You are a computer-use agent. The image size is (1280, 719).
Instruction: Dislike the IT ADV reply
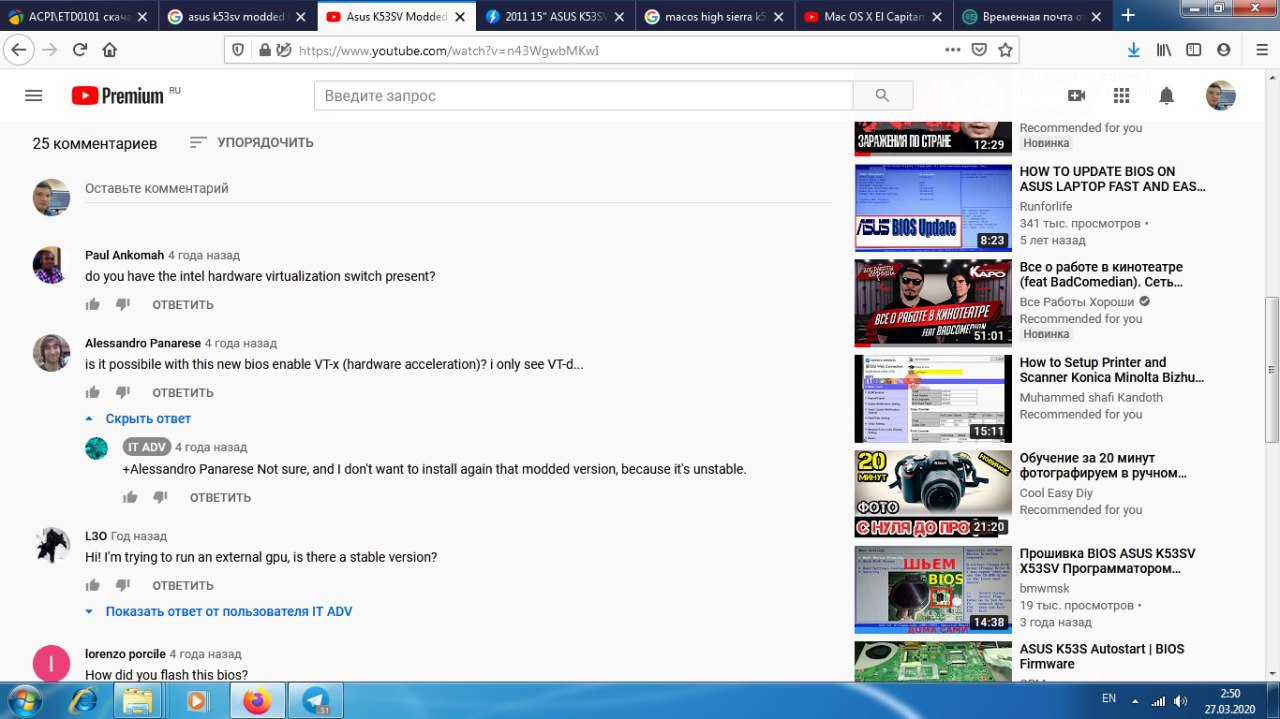(160, 497)
